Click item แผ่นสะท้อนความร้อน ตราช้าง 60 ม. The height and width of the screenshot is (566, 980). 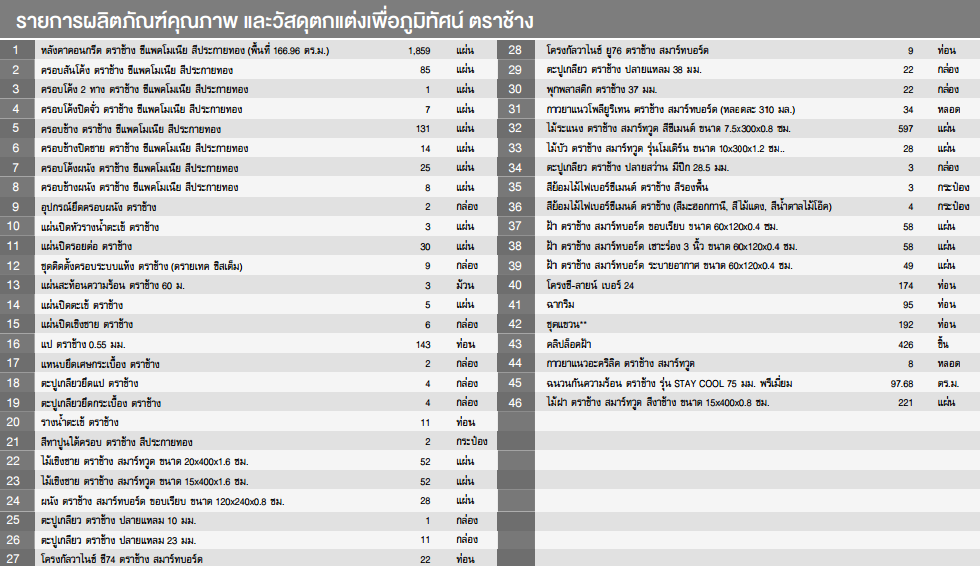click(112, 285)
